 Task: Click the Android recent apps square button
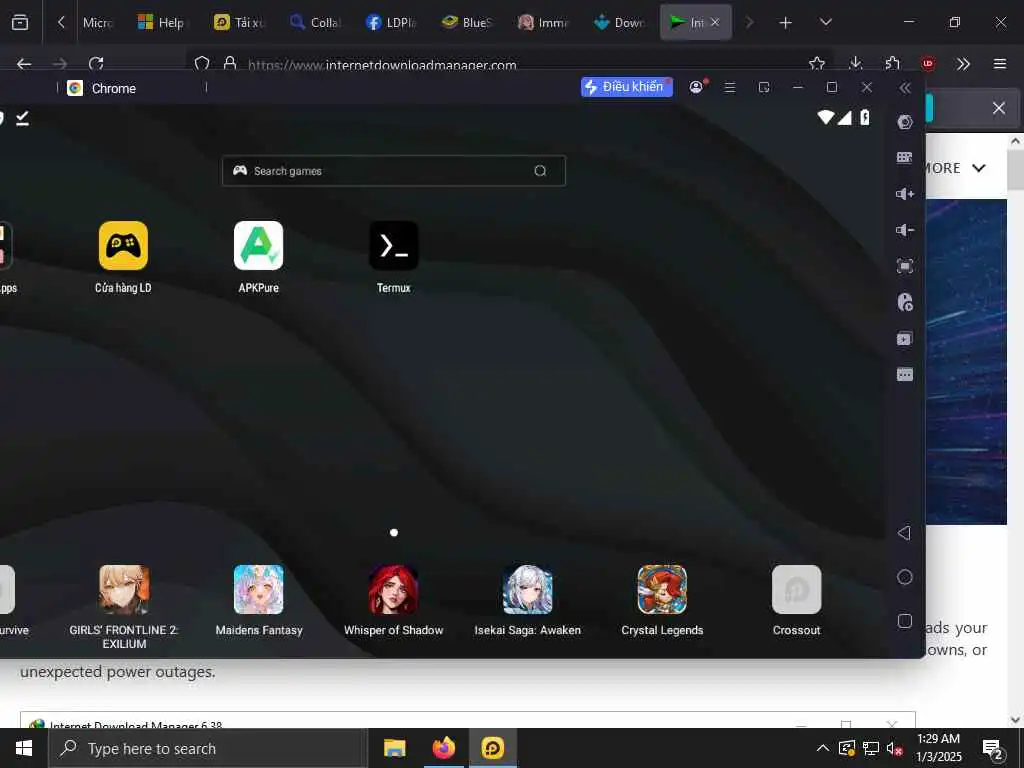[x=904, y=620]
